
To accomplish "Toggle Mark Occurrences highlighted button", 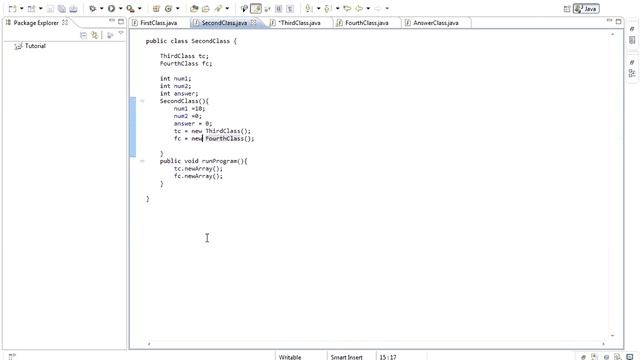I will click(256, 9).
